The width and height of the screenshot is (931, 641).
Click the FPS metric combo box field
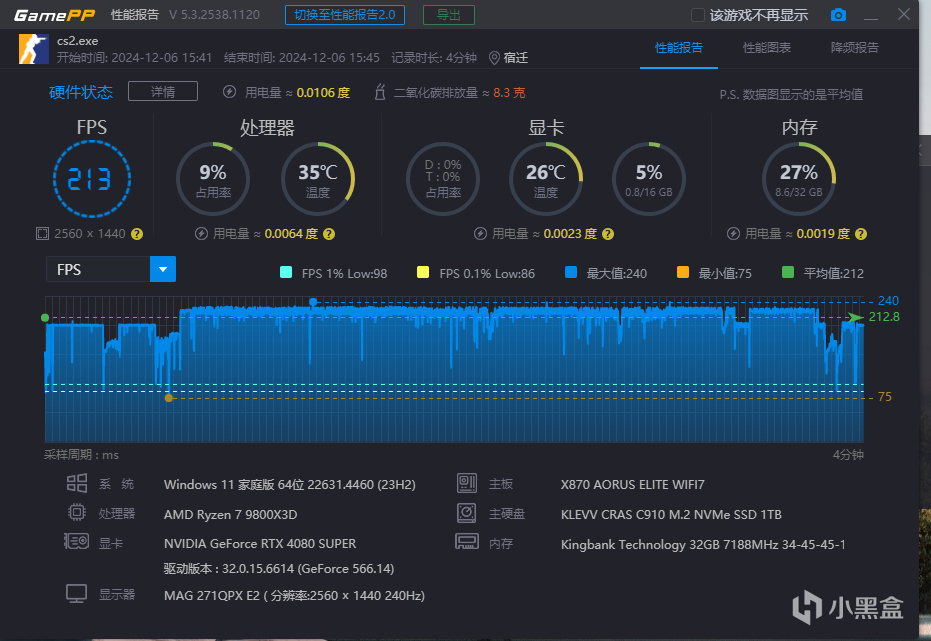click(111, 269)
